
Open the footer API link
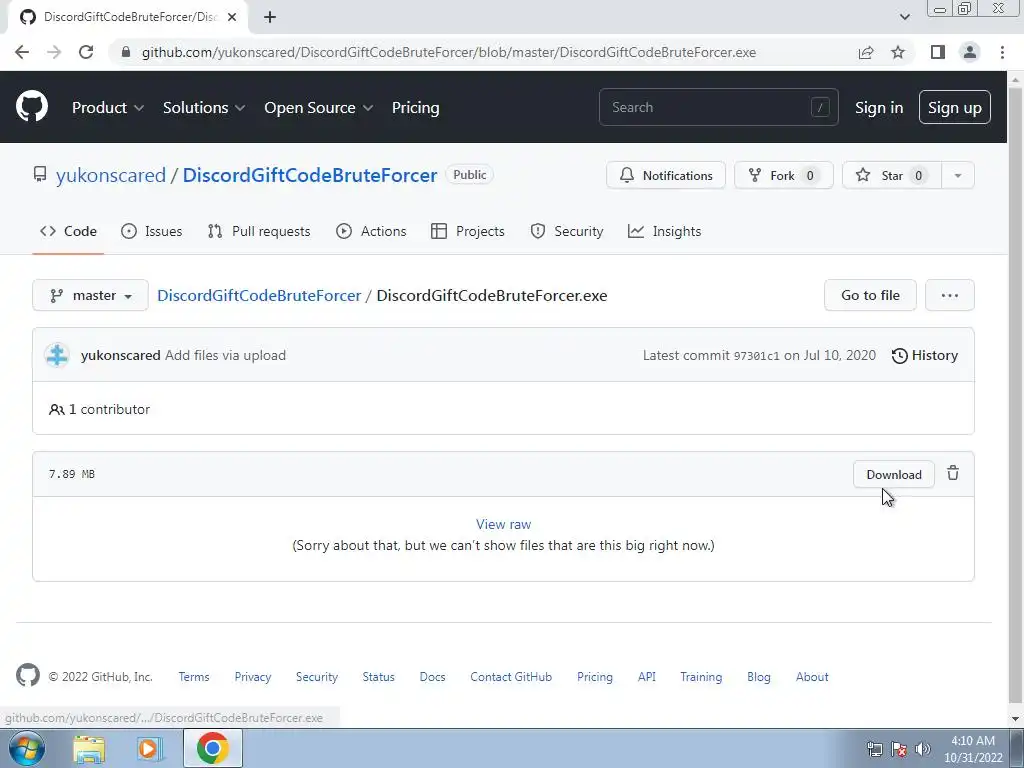tap(647, 677)
